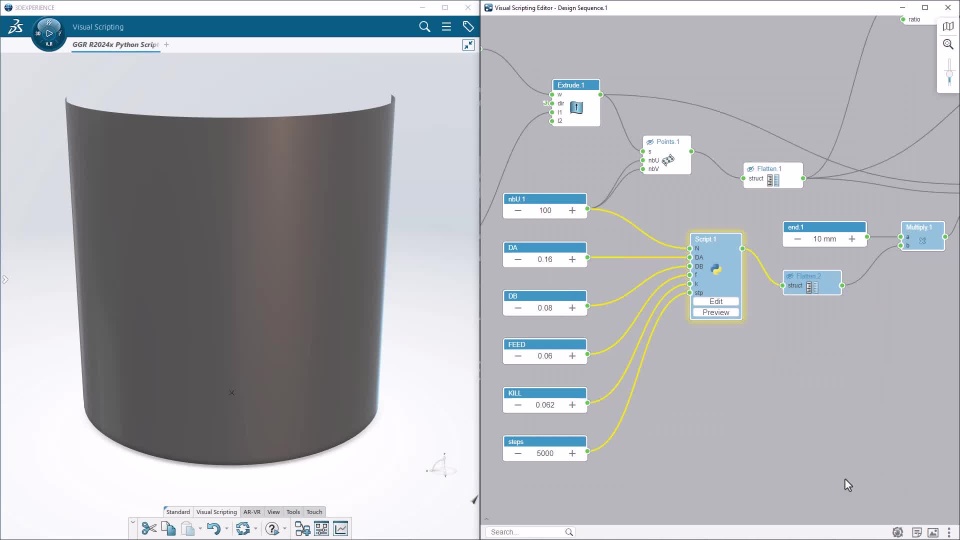
Task: Toggle visibility eye on Flatten.2 node
Action: pyautogui.click(x=790, y=276)
